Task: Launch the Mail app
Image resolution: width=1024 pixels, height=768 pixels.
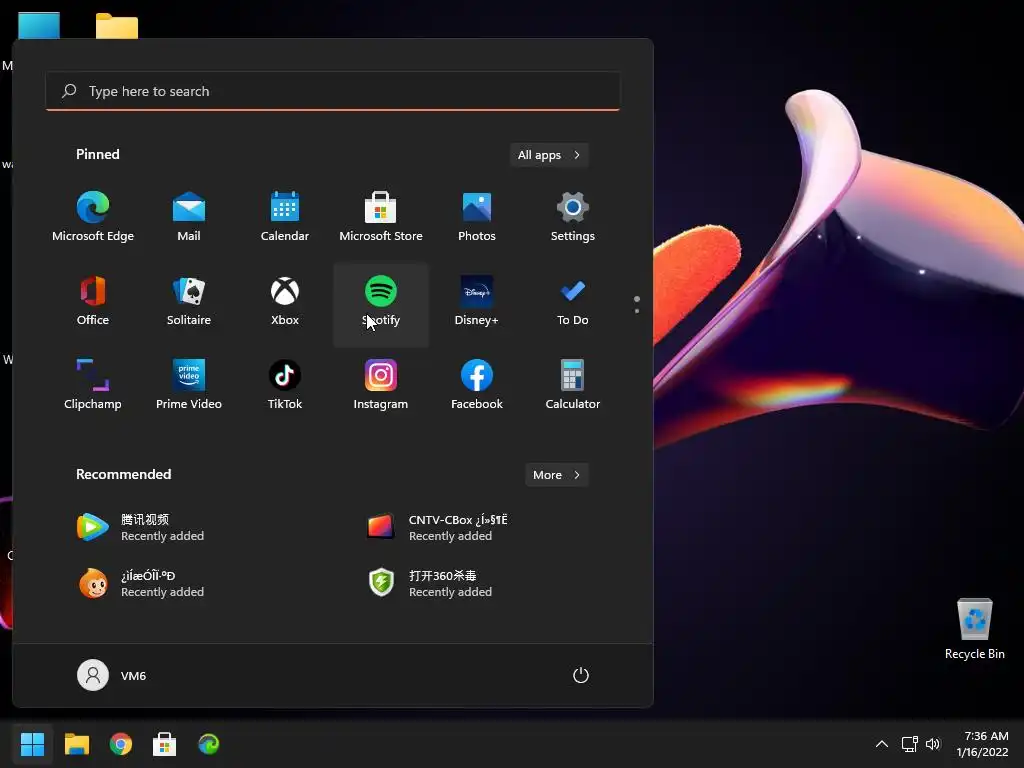Action: pyautogui.click(x=189, y=217)
